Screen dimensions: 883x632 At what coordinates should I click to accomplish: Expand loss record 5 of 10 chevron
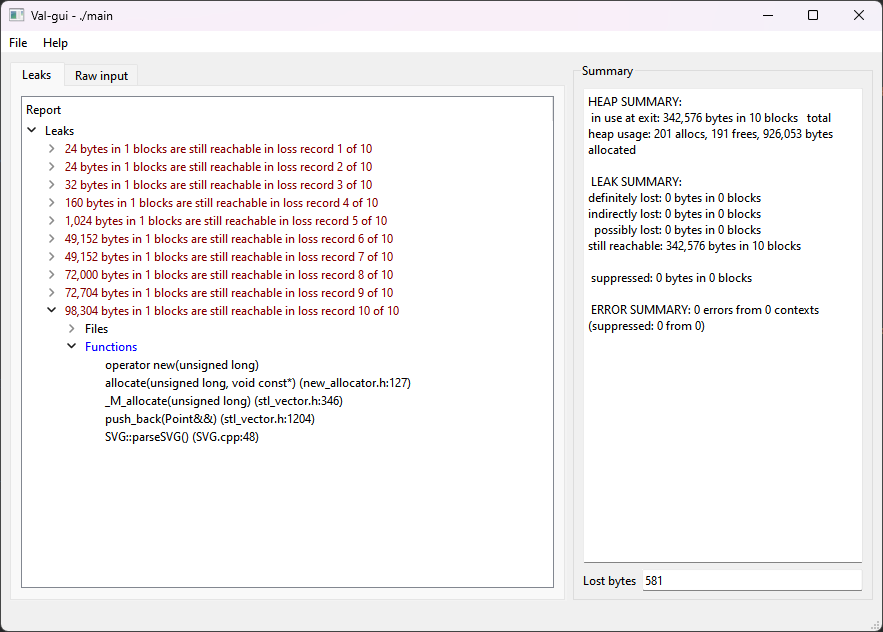(x=52, y=221)
